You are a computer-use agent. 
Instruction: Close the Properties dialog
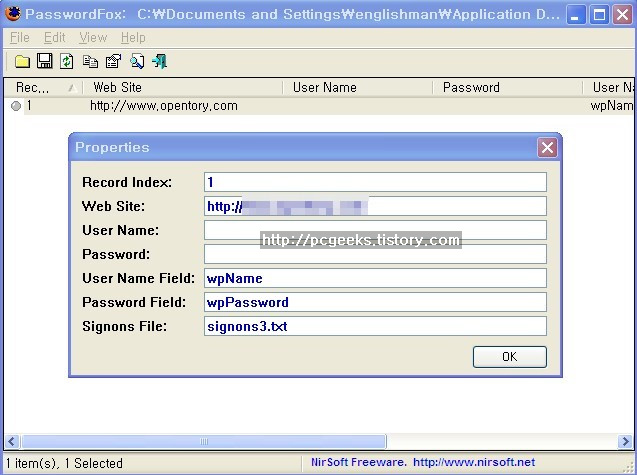(x=547, y=147)
